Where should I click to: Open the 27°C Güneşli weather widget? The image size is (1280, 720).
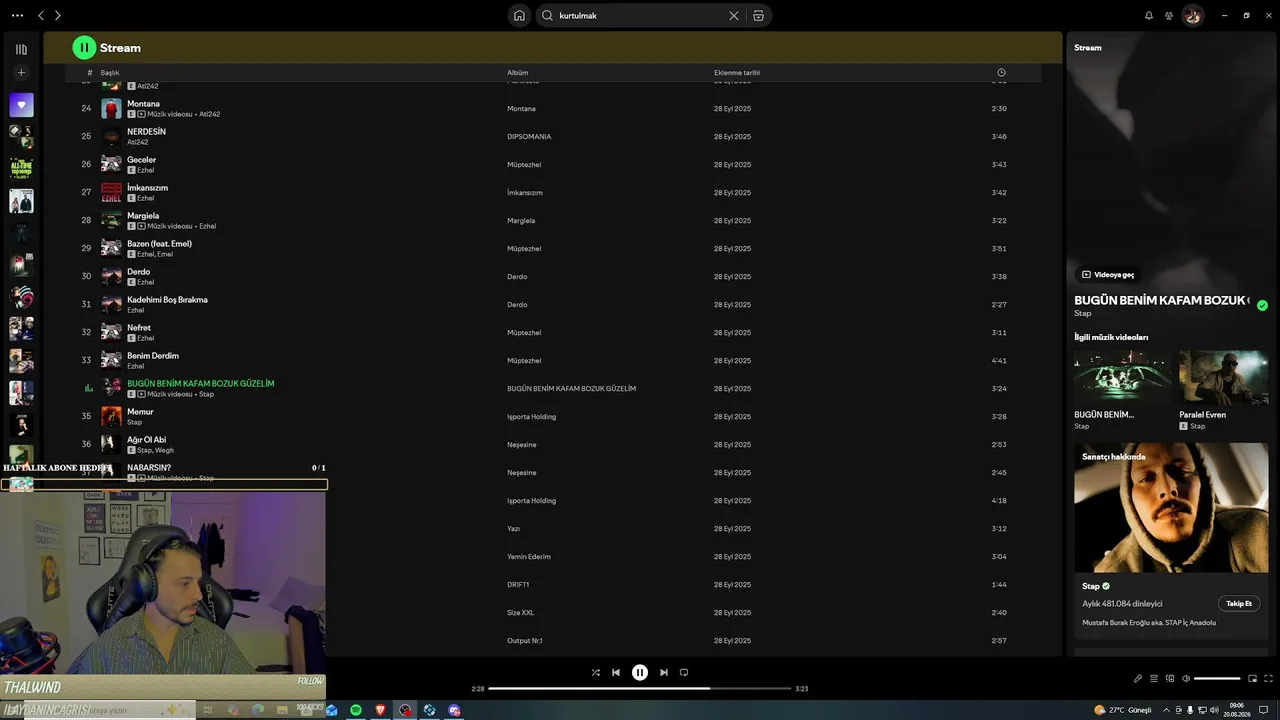(x=1123, y=710)
